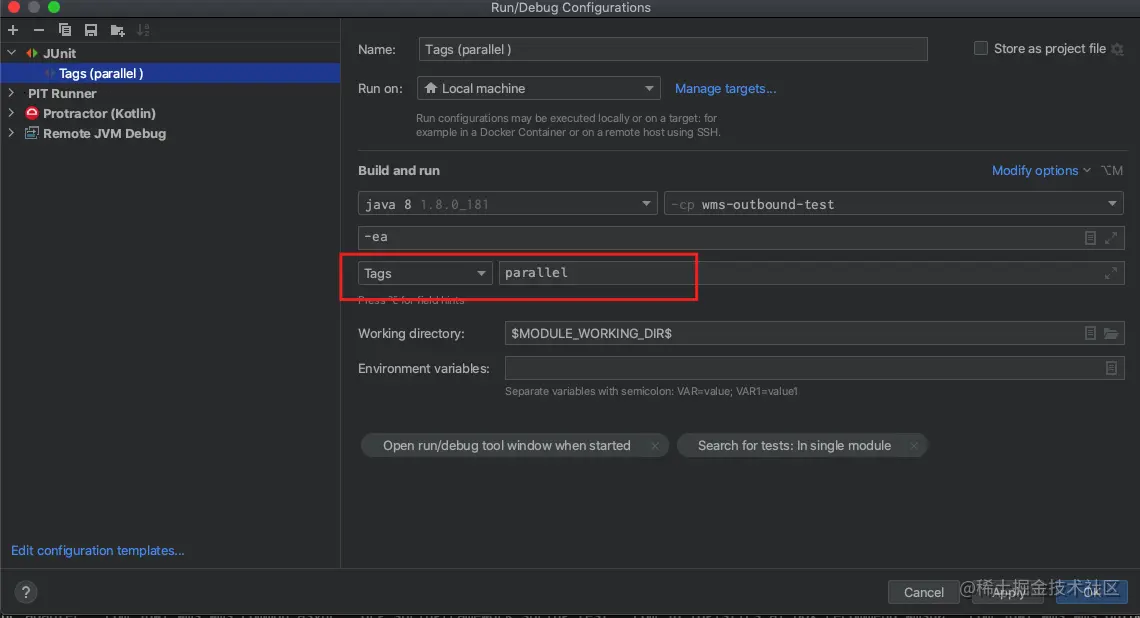
Task: Open the Run on Local machine dropdown
Action: coord(538,88)
